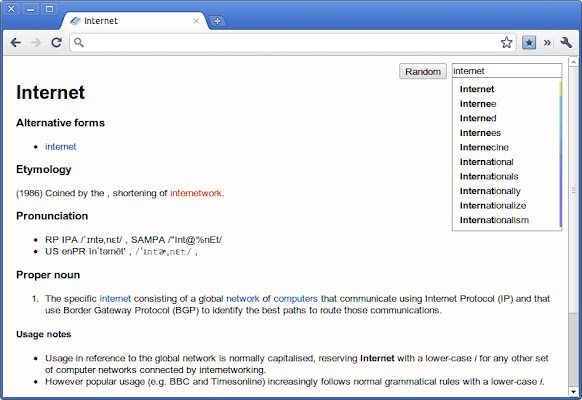Open the wrench settings menu
The width and height of the screenshot is (582, 400).
coord(566,43)
